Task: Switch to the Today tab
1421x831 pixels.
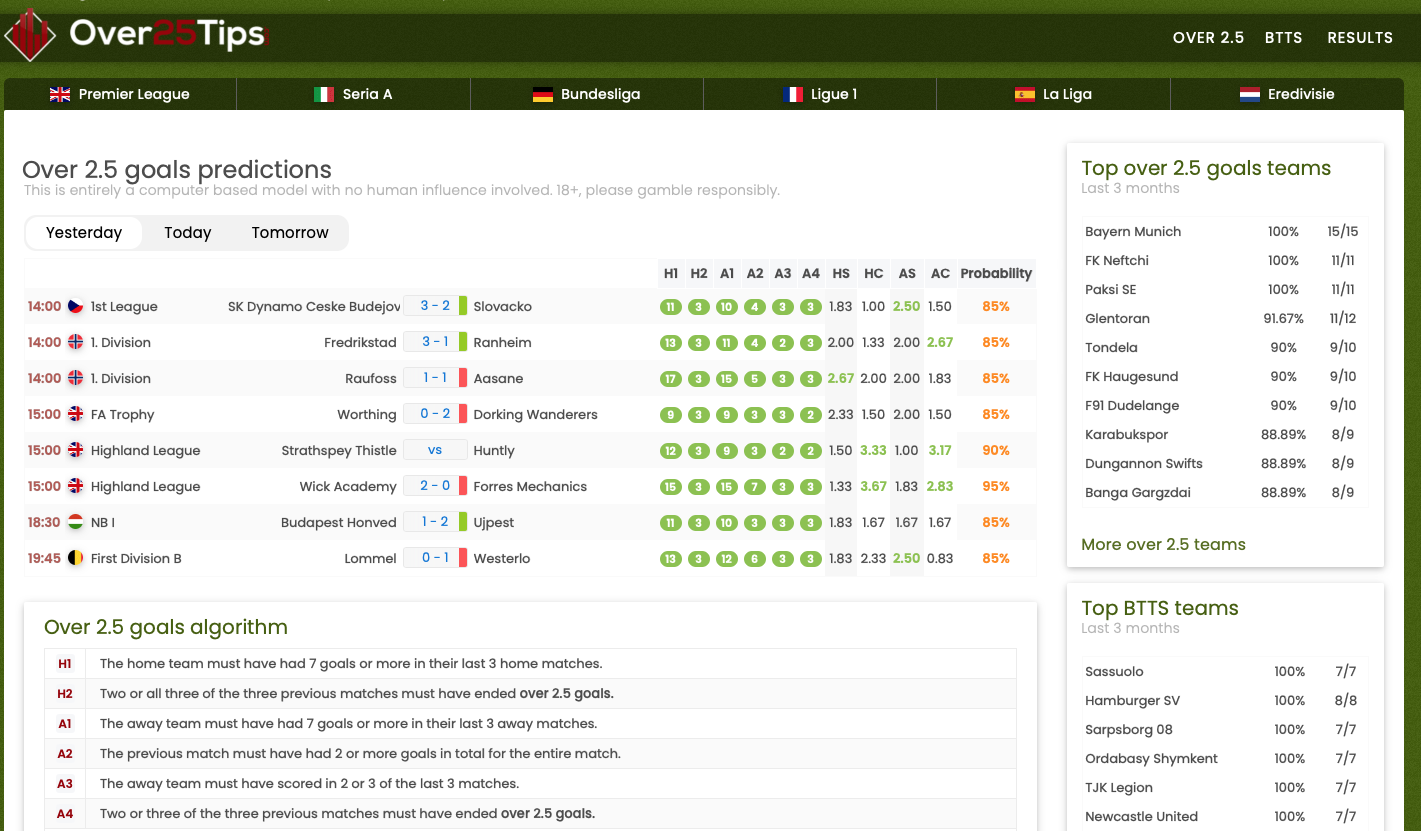Action: pos(188,233)
